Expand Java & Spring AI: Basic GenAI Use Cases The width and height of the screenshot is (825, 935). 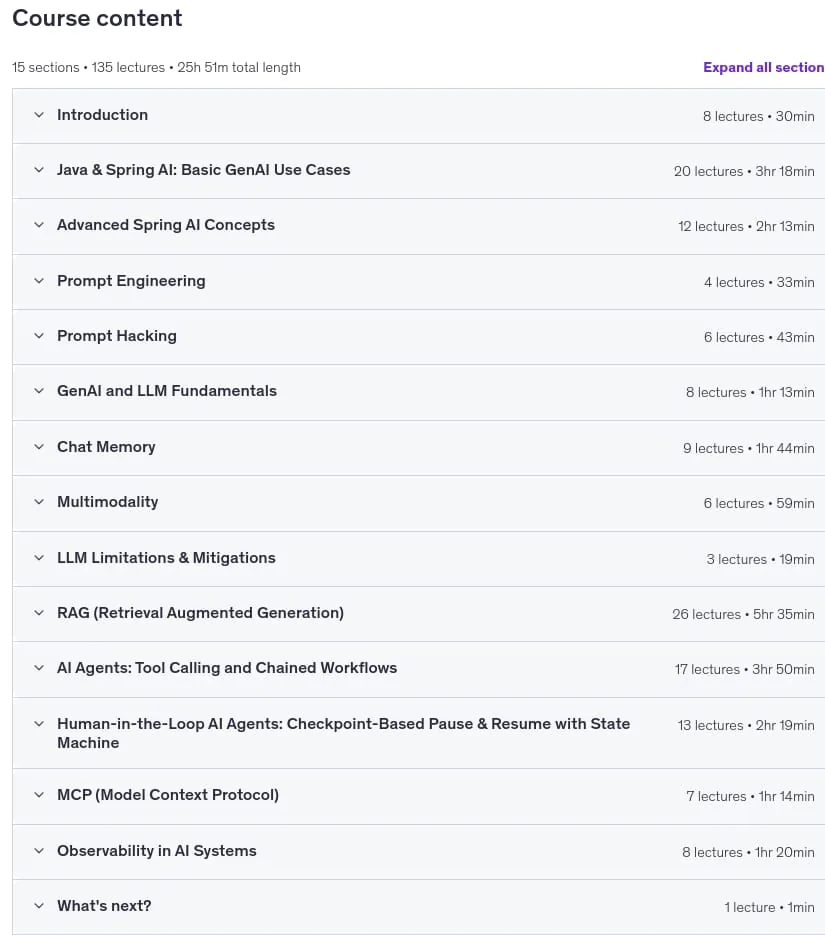click(x=39, y=170)
